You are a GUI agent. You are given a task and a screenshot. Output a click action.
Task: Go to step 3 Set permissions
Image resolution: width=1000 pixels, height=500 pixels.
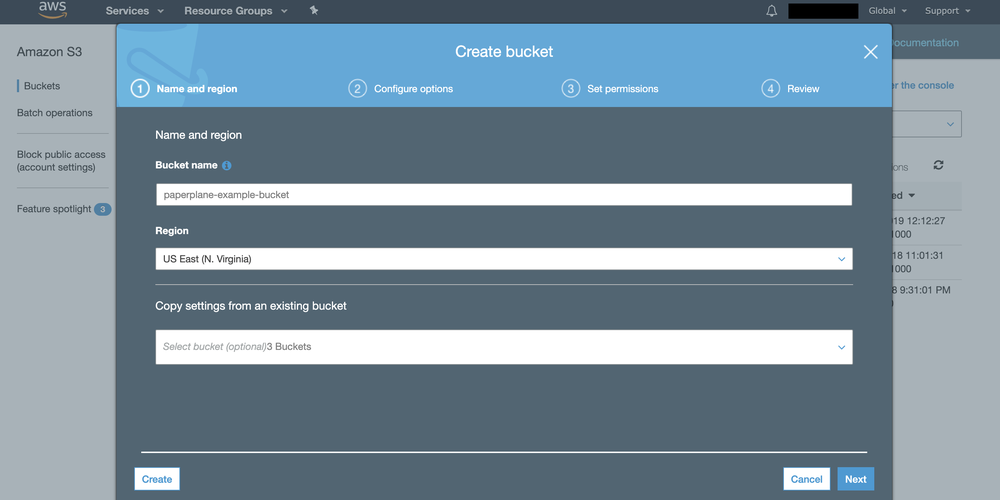tap(610, 89)
